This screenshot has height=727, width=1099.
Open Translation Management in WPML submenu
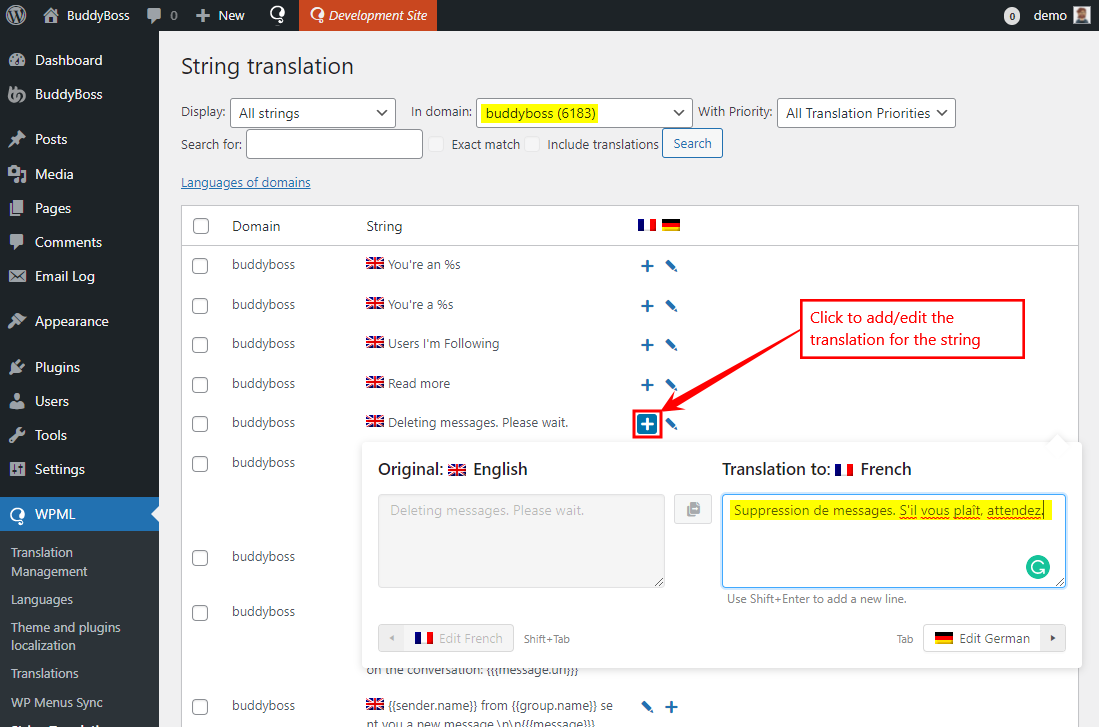point(49,562)
